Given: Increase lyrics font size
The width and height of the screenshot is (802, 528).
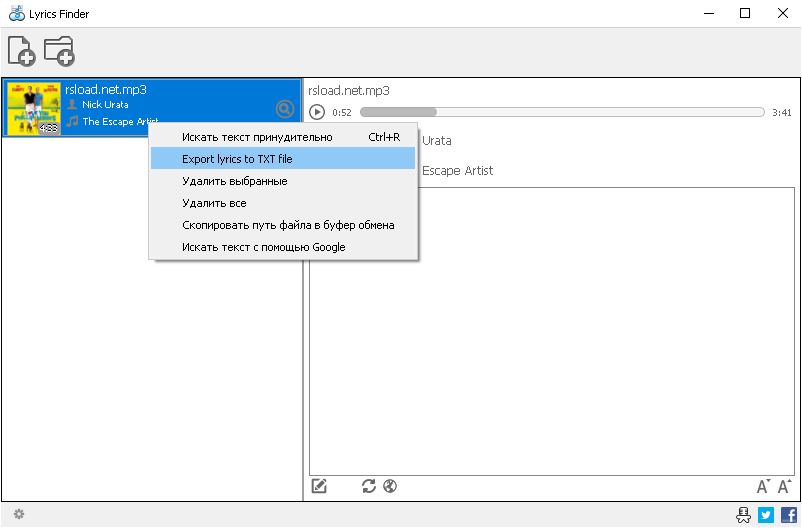Looking at the screenshot, I should pyautogui.click(x=784, y=486).
